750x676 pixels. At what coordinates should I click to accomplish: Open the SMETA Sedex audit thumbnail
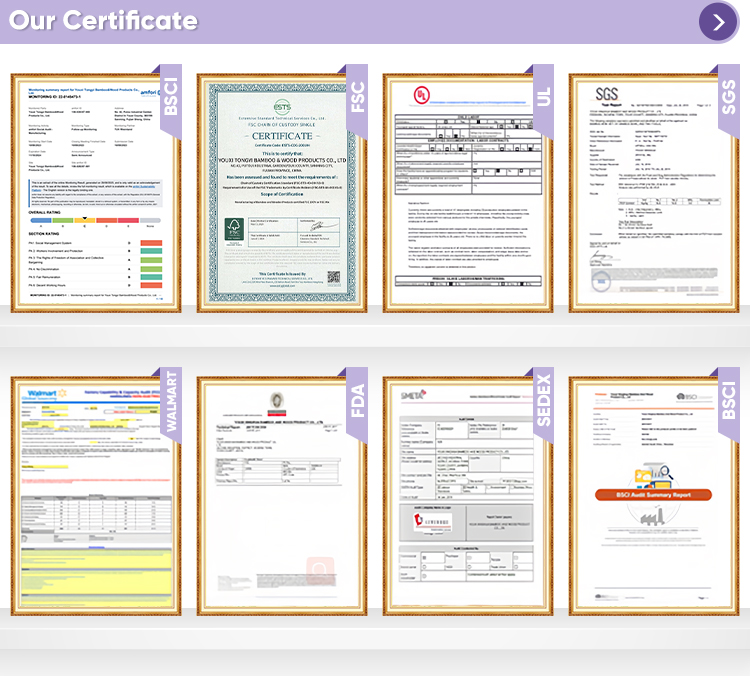[x=468, y=496]
